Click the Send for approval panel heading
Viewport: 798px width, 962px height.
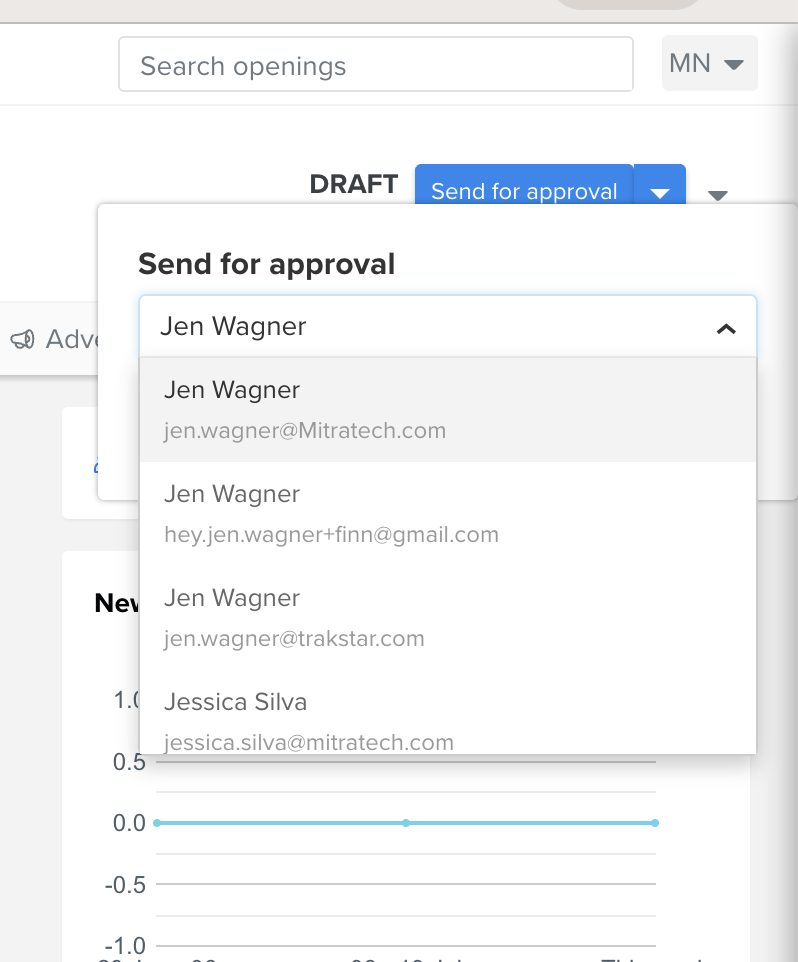tap(266, 264)
